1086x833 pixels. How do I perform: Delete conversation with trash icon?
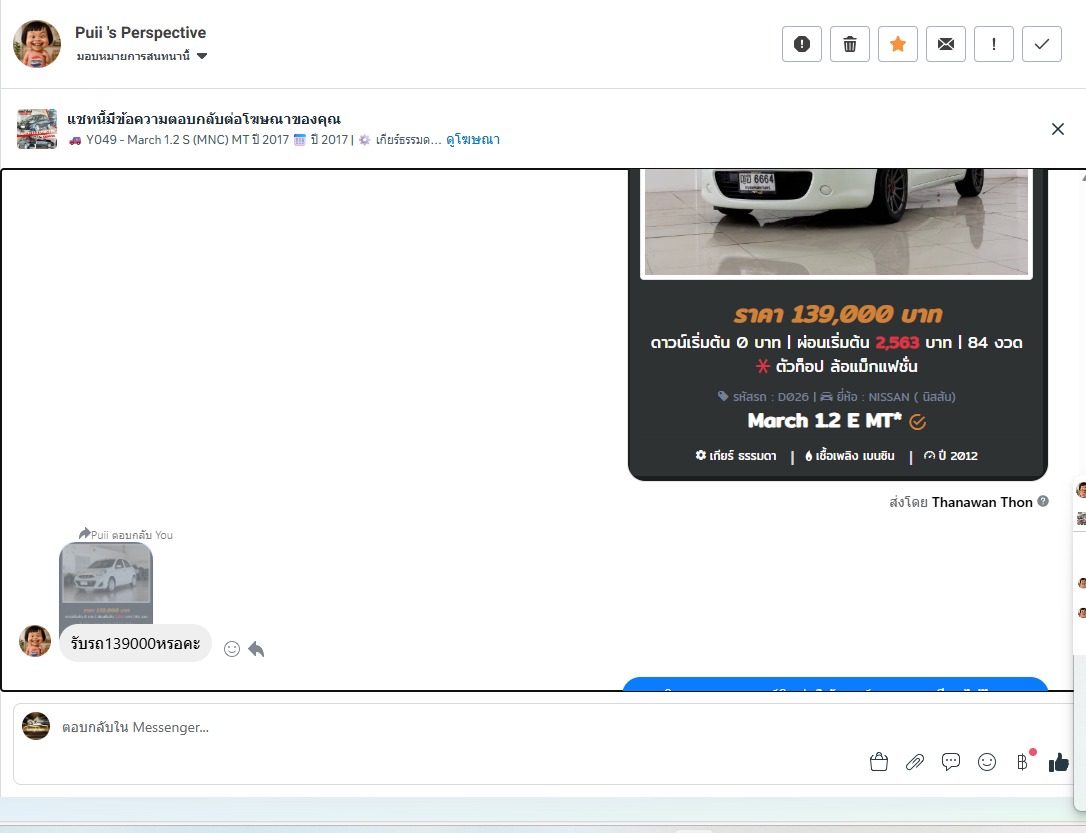pos(850,44)
